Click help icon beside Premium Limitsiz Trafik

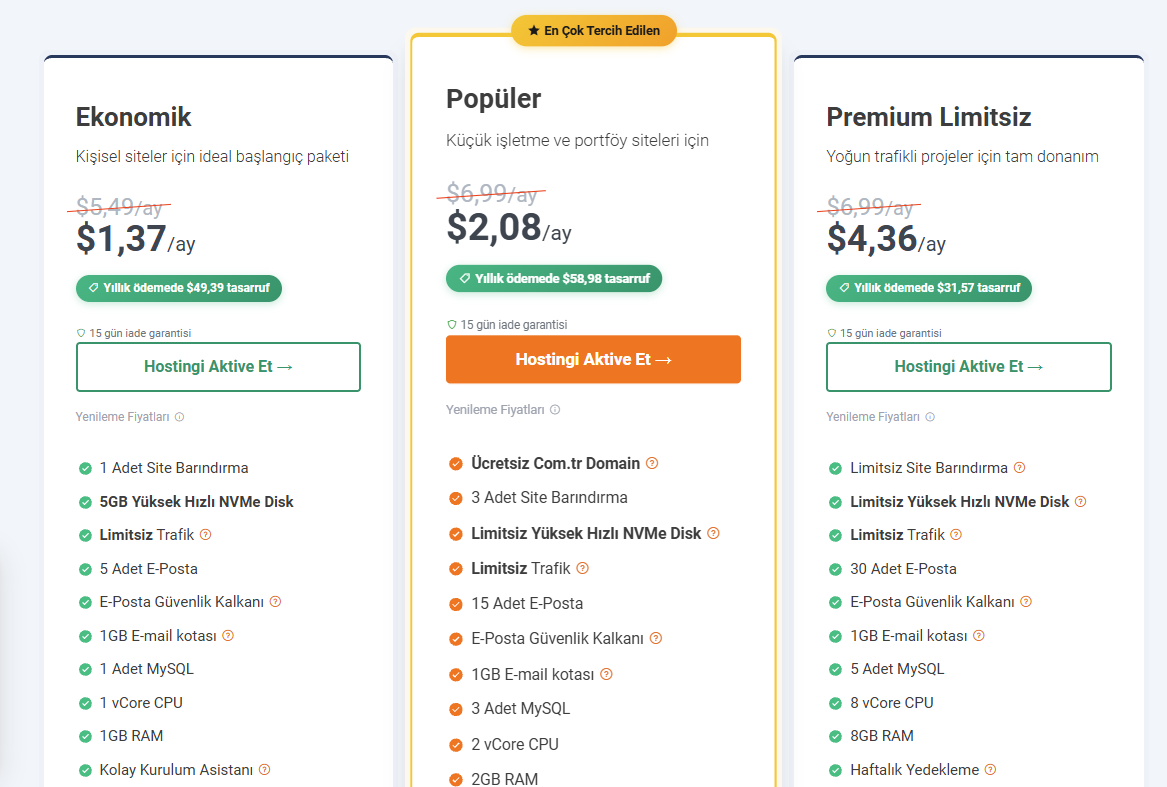(x=956, y=535)
